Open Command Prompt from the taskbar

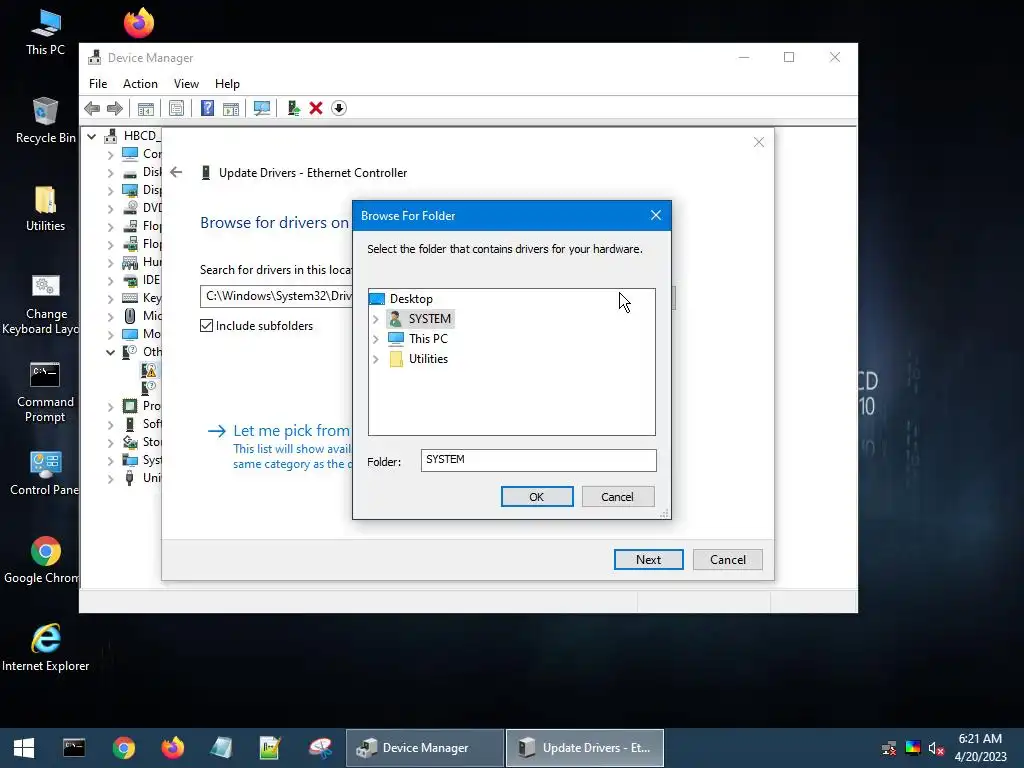click(x=74, y=748)
